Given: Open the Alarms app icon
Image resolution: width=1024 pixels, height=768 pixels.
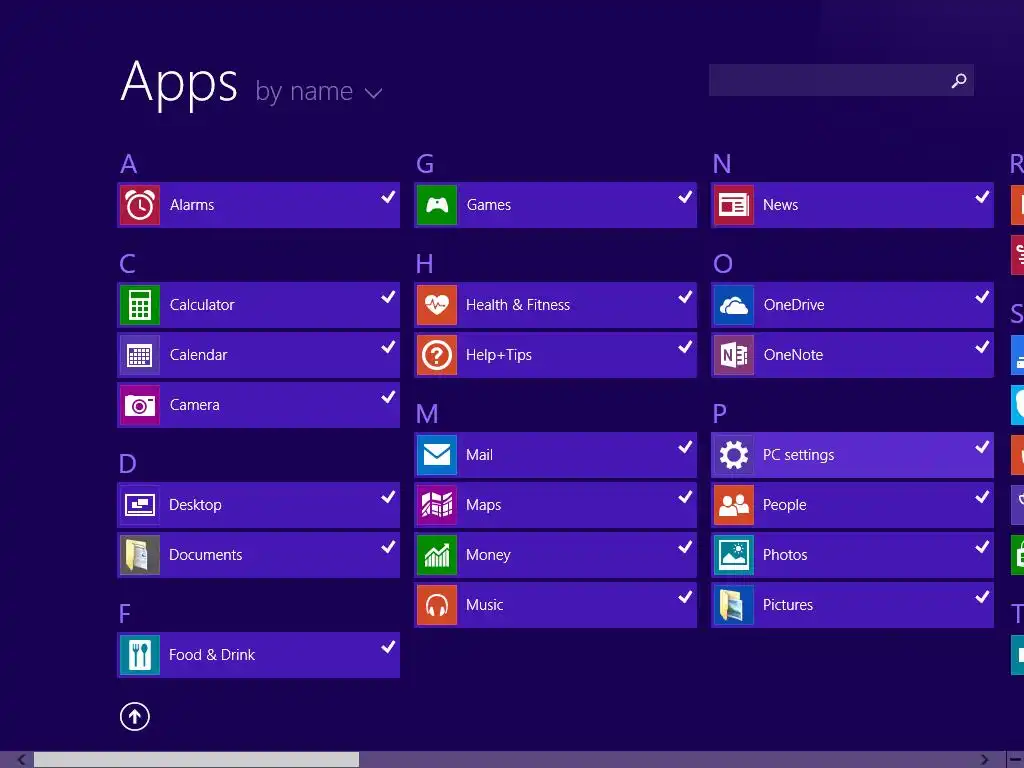Looking at the screenshot, I should point(140,205).
